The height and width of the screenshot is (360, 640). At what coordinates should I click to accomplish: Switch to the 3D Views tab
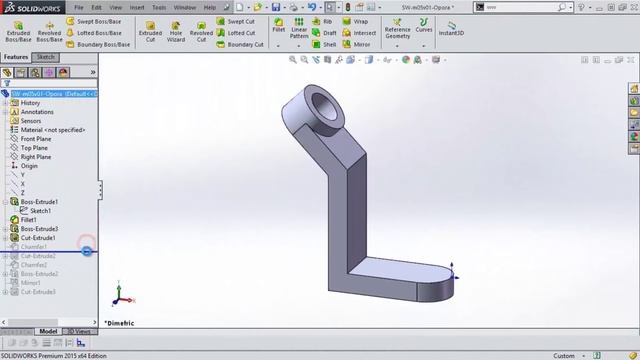point(79,331)
